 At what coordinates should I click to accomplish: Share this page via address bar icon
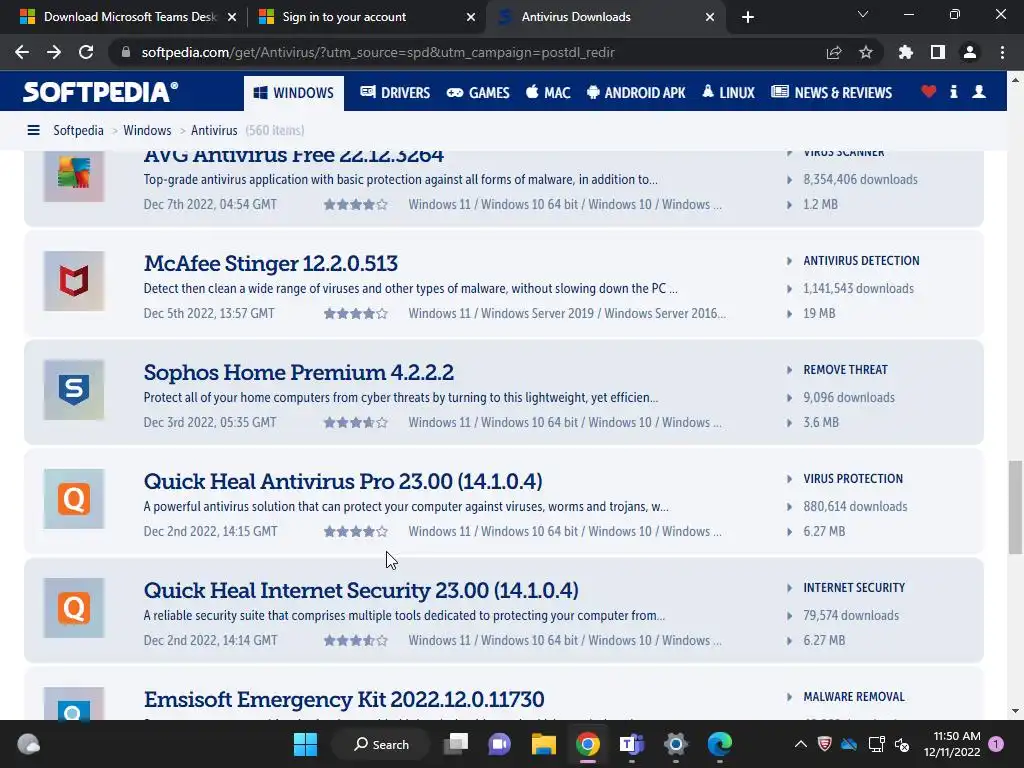pyautogui.click(x=834, y=53)
